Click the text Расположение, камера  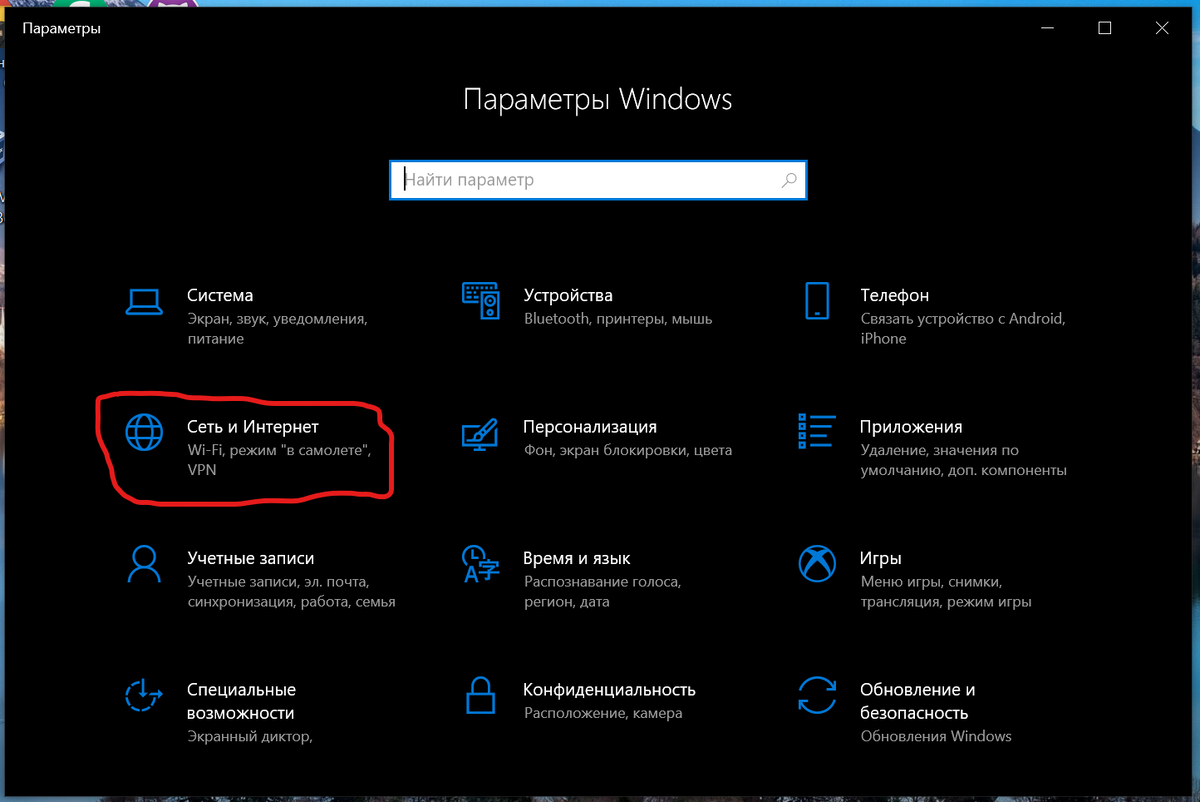[603, 713]
